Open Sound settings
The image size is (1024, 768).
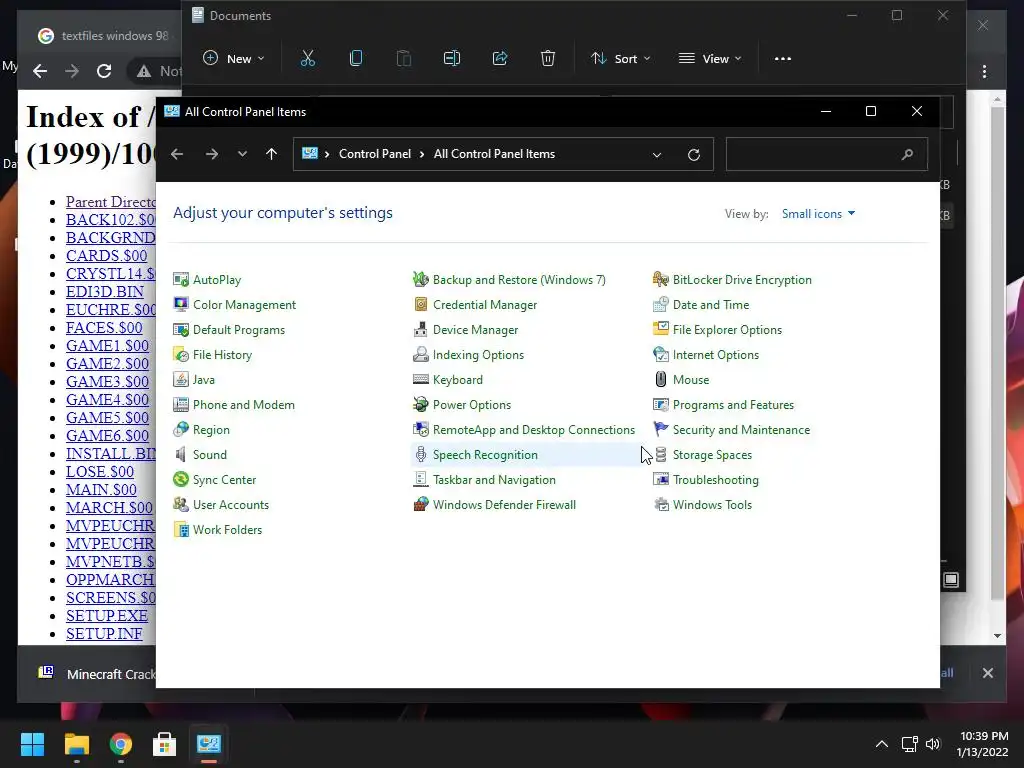click(200, 455)
